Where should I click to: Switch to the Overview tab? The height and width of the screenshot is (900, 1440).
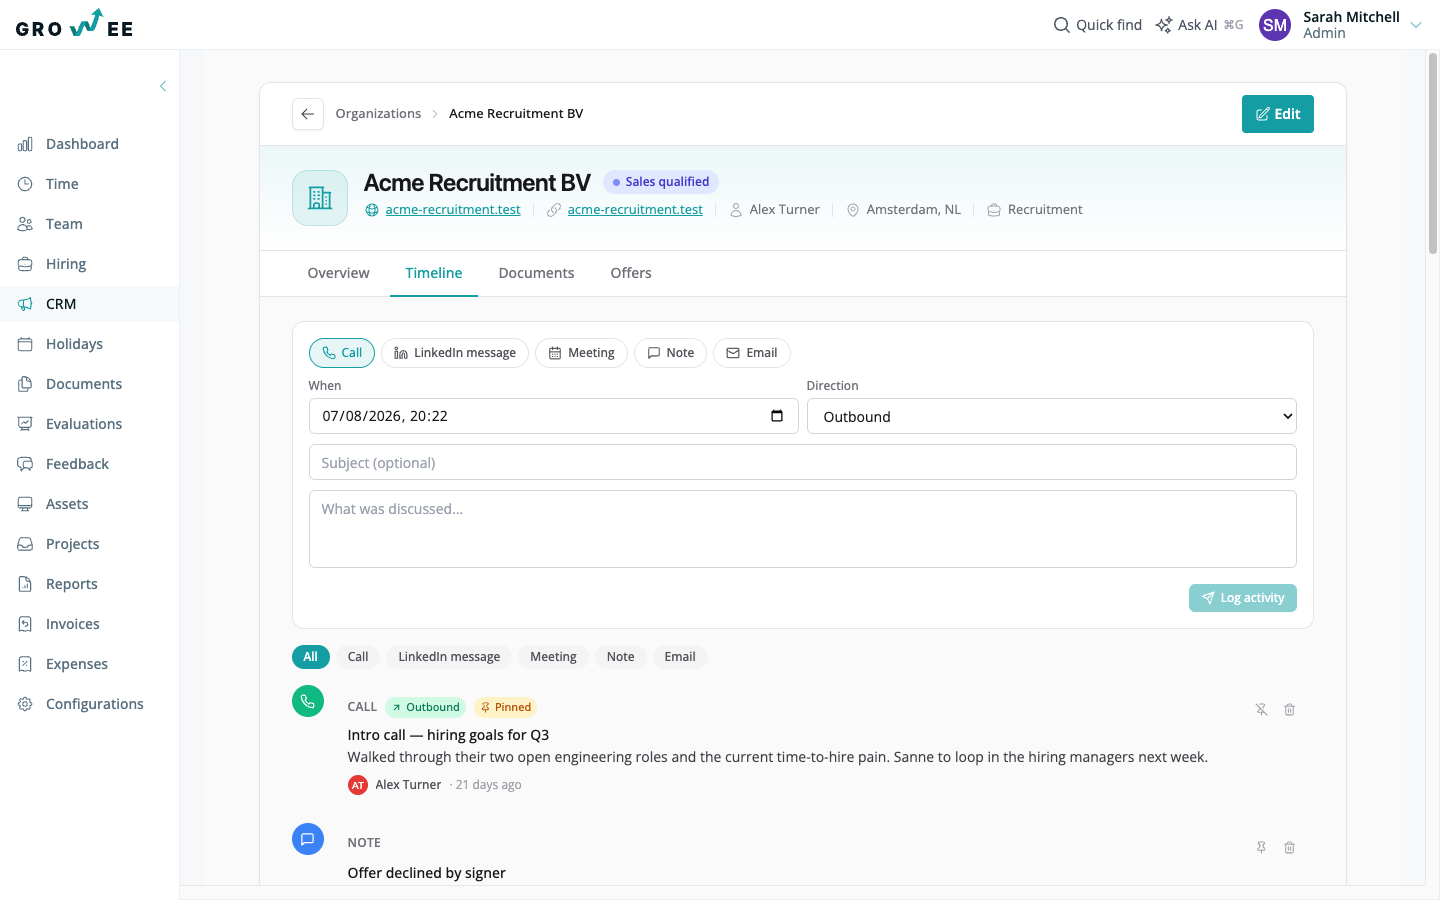338,273
